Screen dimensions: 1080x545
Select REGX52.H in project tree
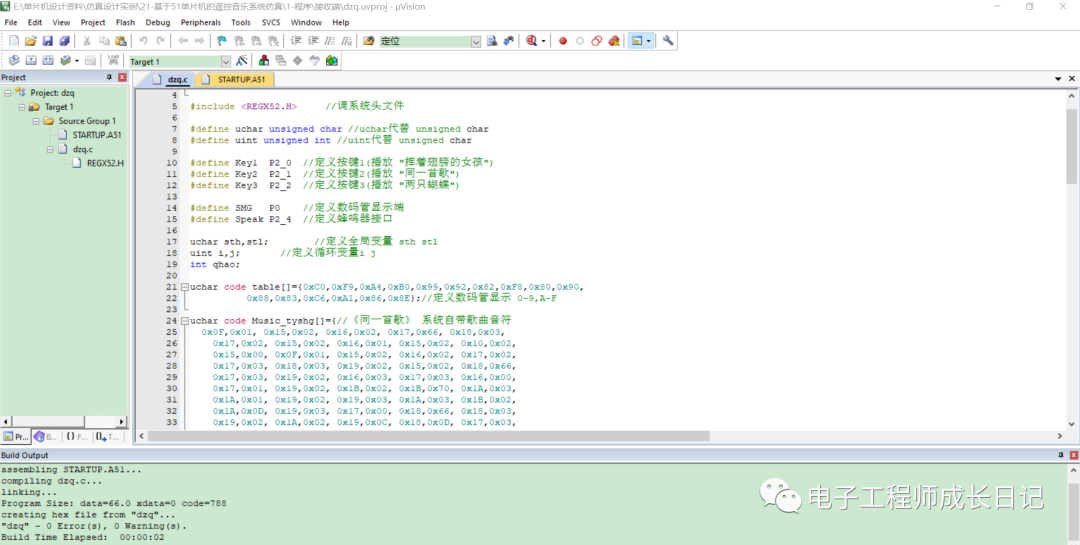pos(105,162)
